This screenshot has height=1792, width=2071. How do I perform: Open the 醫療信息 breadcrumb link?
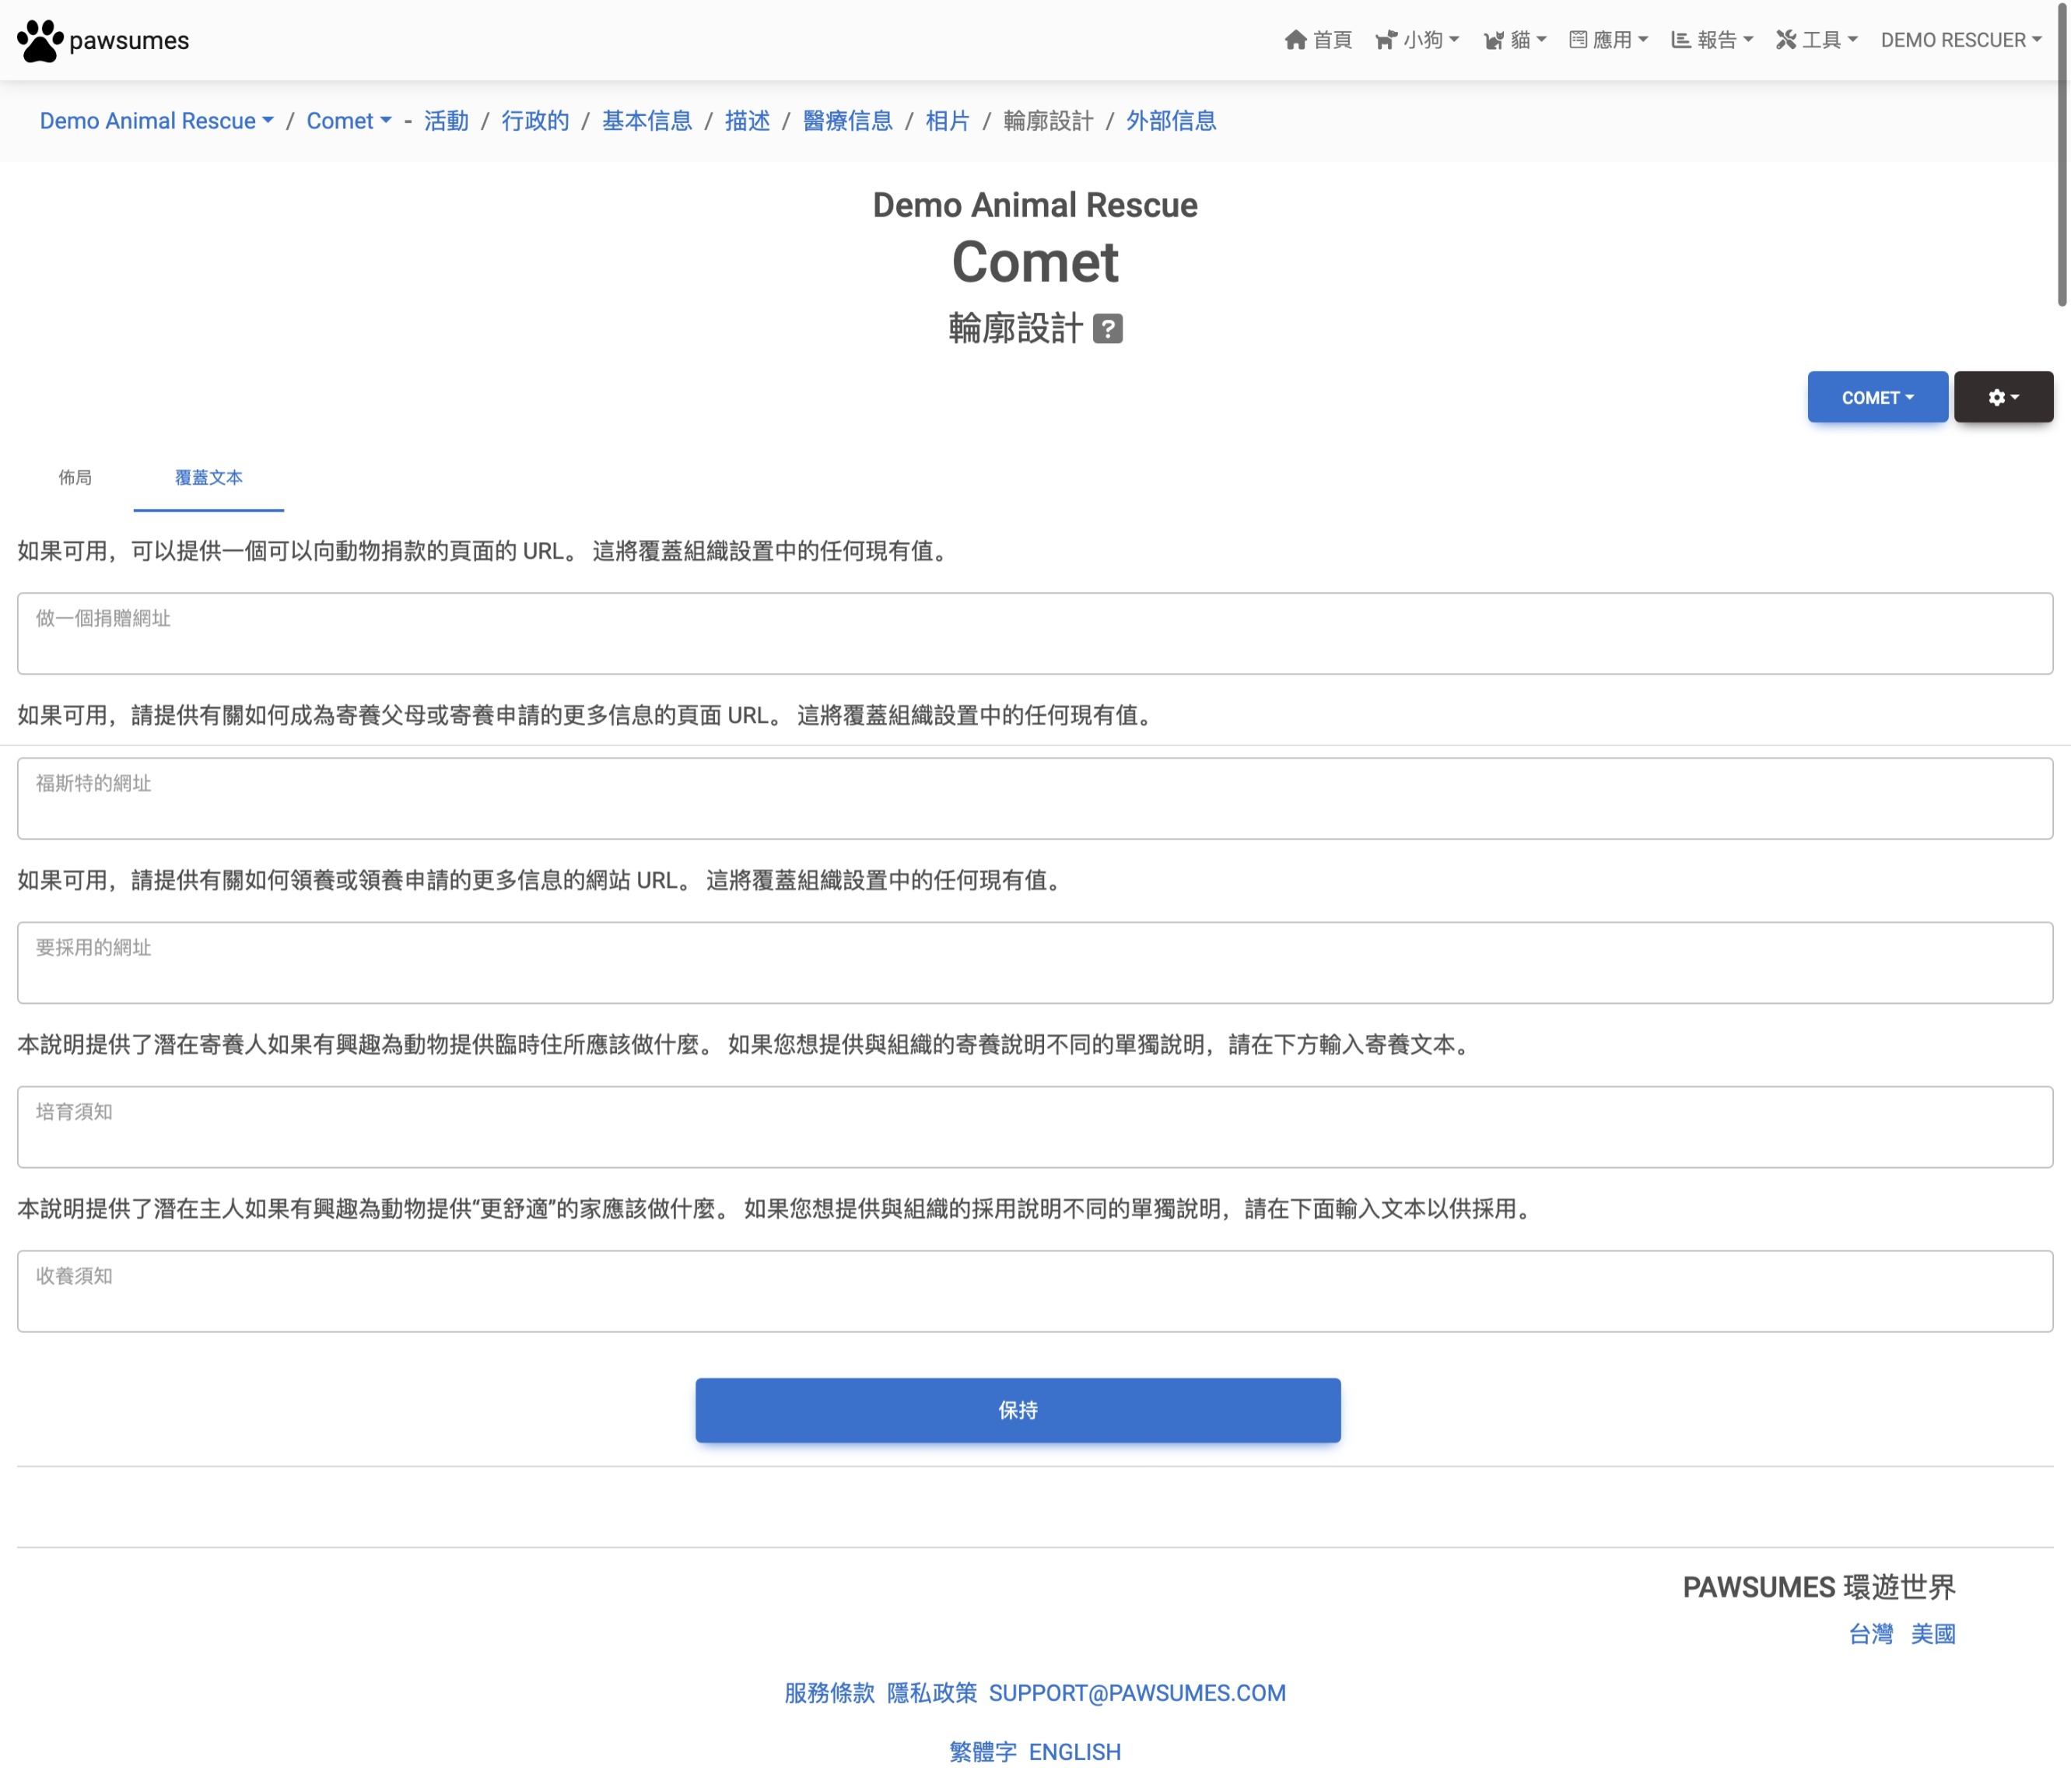tap(847, 121)
